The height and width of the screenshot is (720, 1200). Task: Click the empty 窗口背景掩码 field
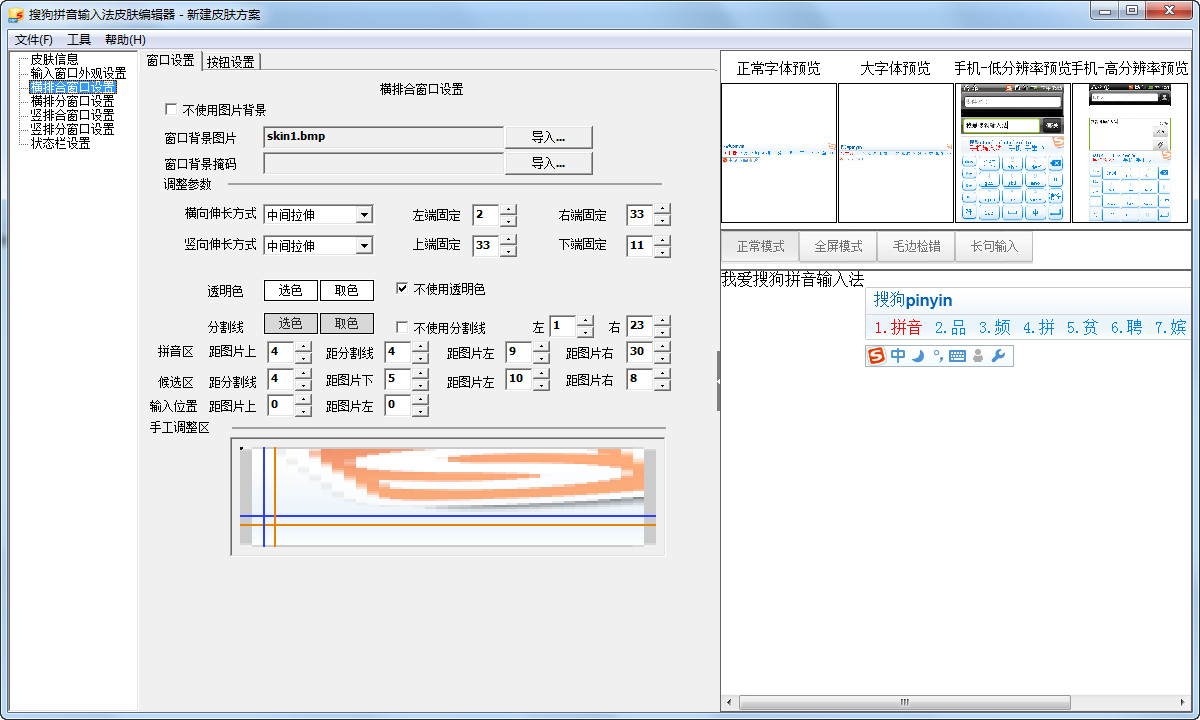[x=384, y=163]
